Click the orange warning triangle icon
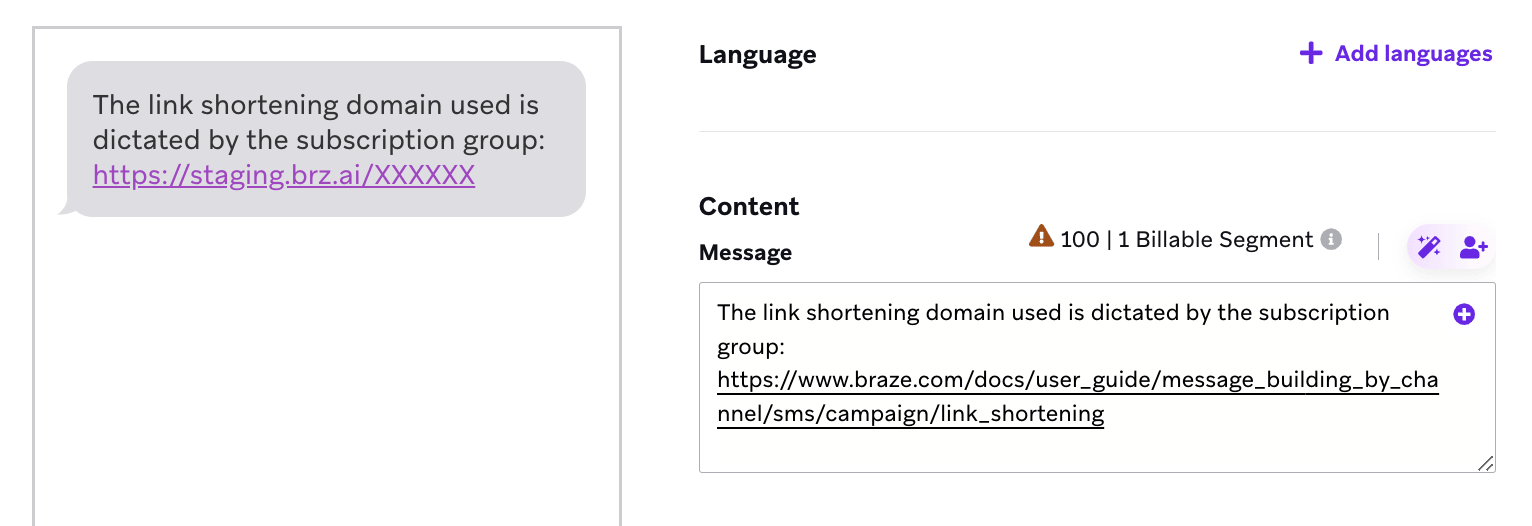 pyautogui.click(x=1041, y=237)
